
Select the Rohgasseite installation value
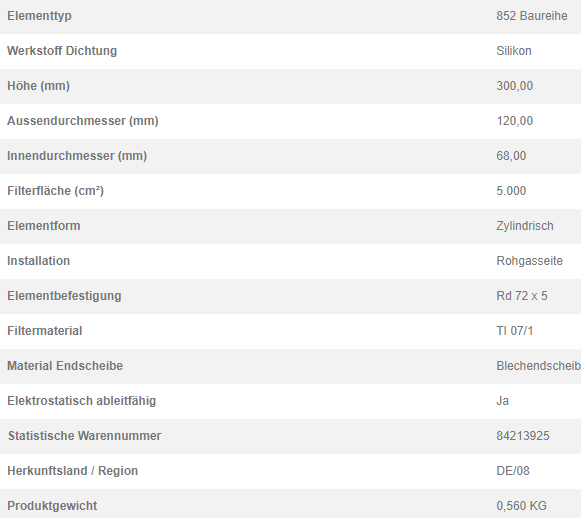coord(529,261)
